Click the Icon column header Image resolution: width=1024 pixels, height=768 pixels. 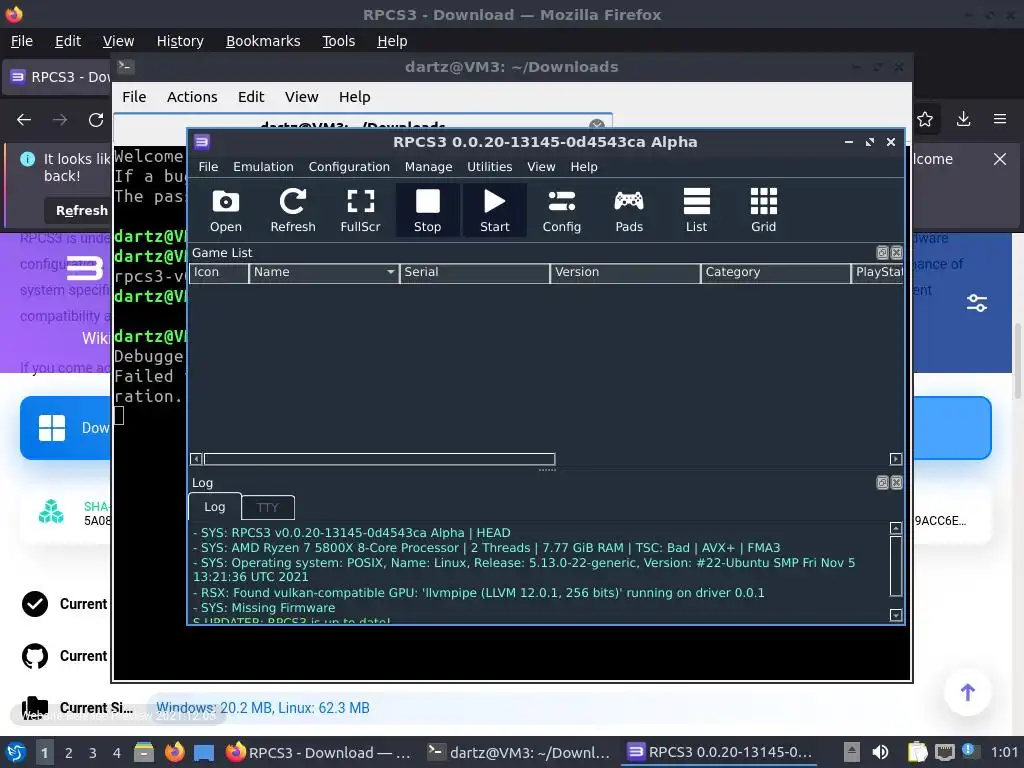pos(219,272)
